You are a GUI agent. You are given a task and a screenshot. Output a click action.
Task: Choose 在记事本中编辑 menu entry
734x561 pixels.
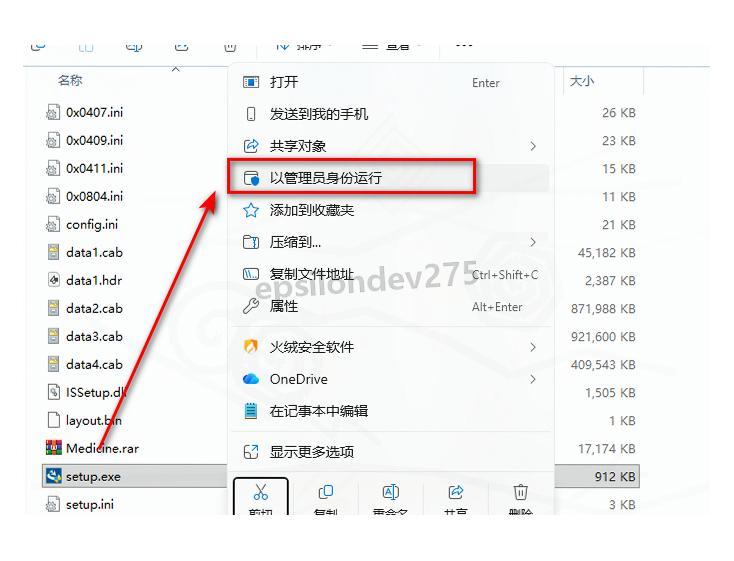(x=390, y=411)
